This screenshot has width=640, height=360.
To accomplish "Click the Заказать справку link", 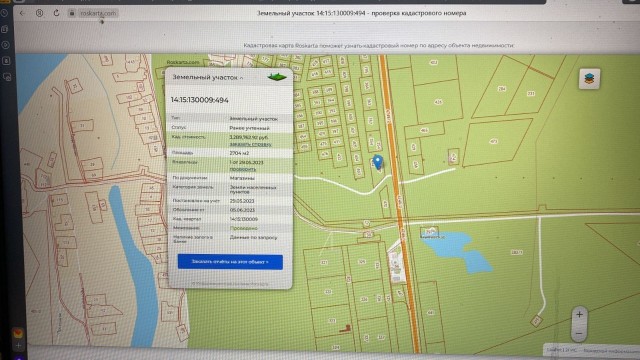I will click(x=250, y=144).
